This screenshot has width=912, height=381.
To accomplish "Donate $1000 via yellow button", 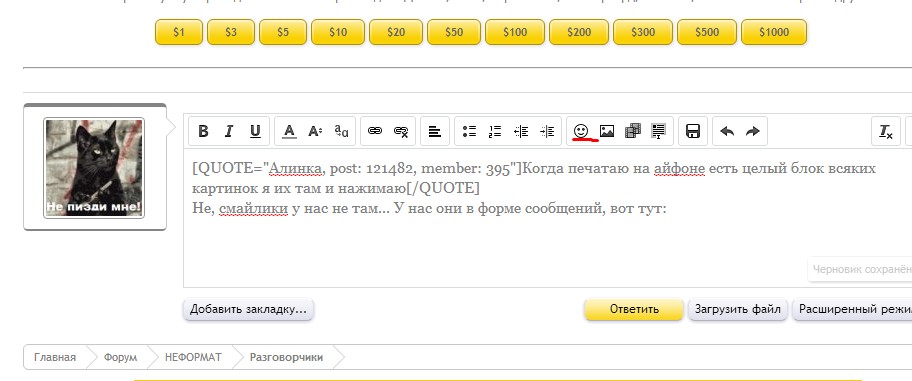I will click(774, 32).
